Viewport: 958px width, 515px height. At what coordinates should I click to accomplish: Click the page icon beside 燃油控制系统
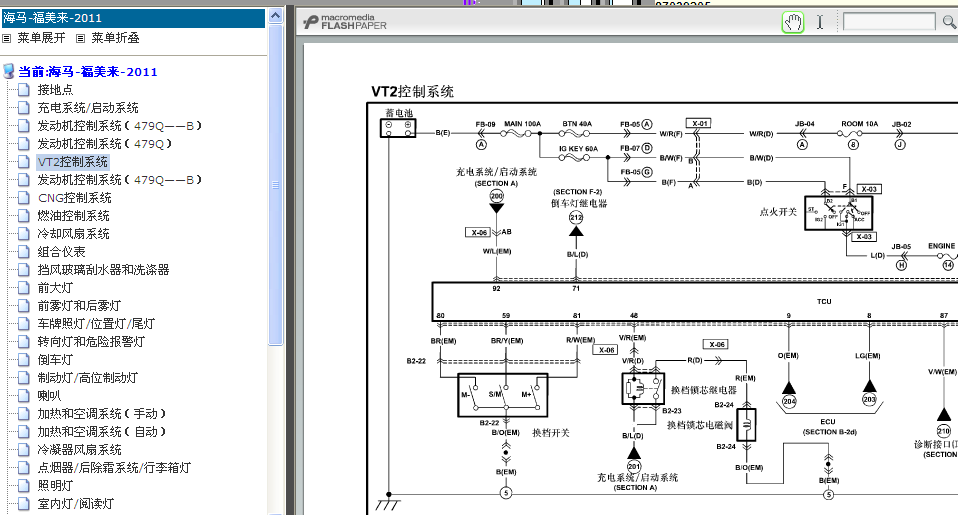pyautogui.click(x=24, y=216)
